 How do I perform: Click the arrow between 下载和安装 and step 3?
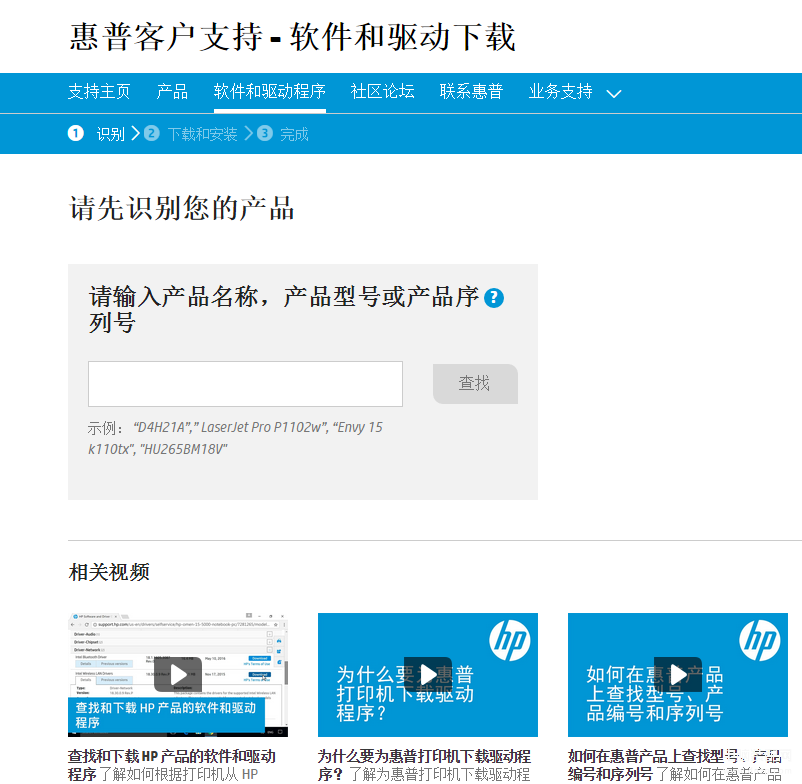[x=249, y=133]
